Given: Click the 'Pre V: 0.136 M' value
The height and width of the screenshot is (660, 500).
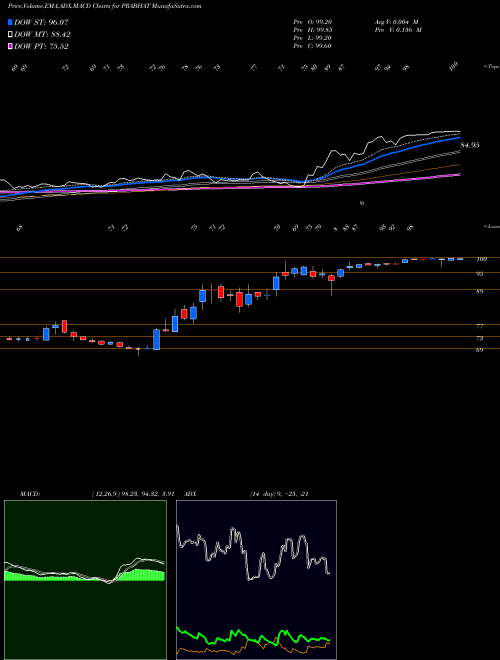Looking at the screenshot, I should [398, 30].
